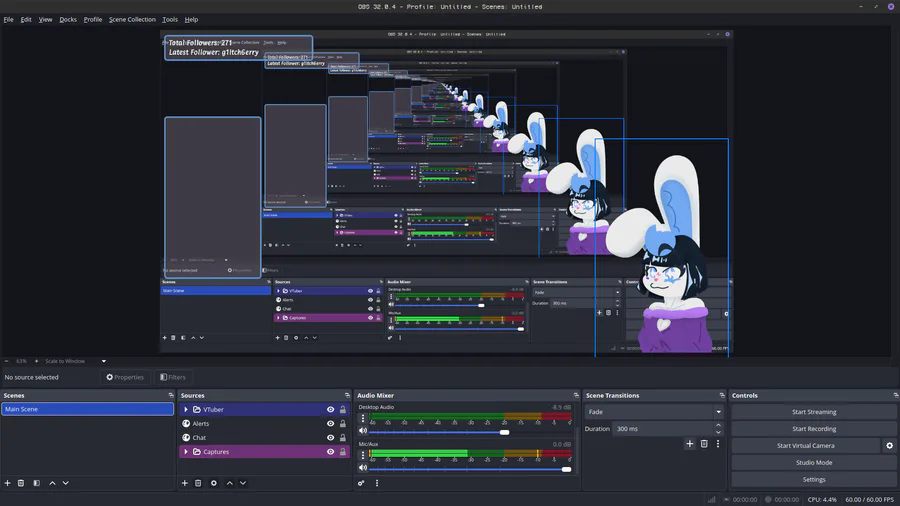Image resolution: width=900 pixels, height=506 pixels.
Task: Zoom out preview with minus icon
Action: tap(7, 361)
